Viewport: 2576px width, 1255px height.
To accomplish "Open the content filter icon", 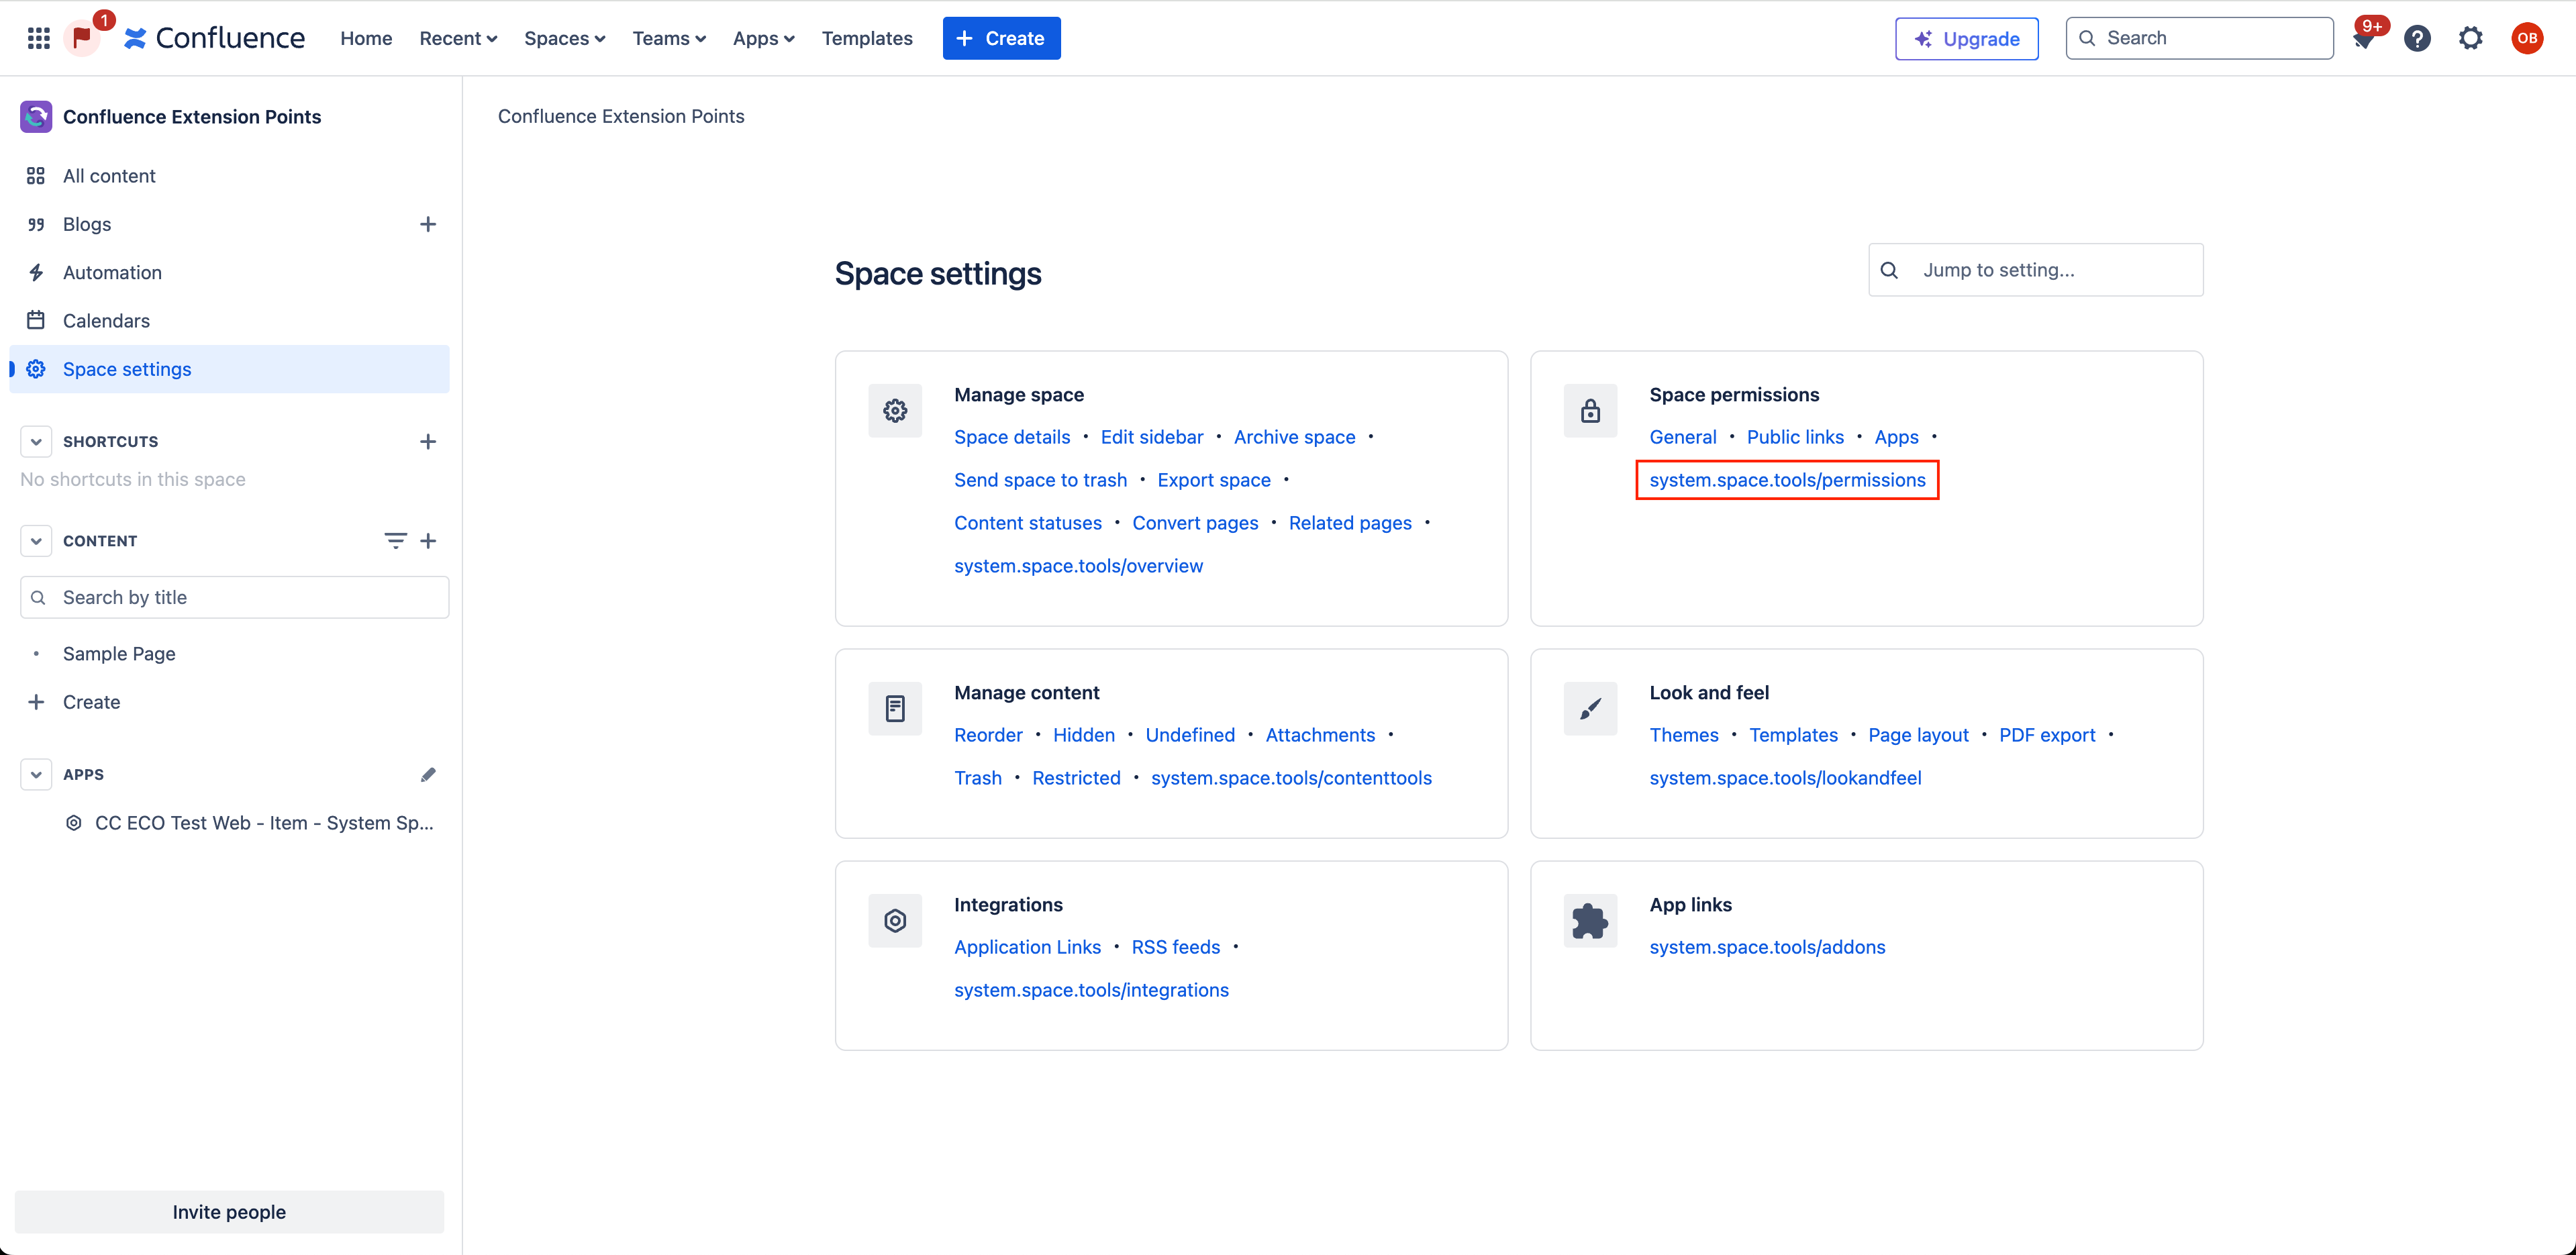I will (x=395, y=541).
